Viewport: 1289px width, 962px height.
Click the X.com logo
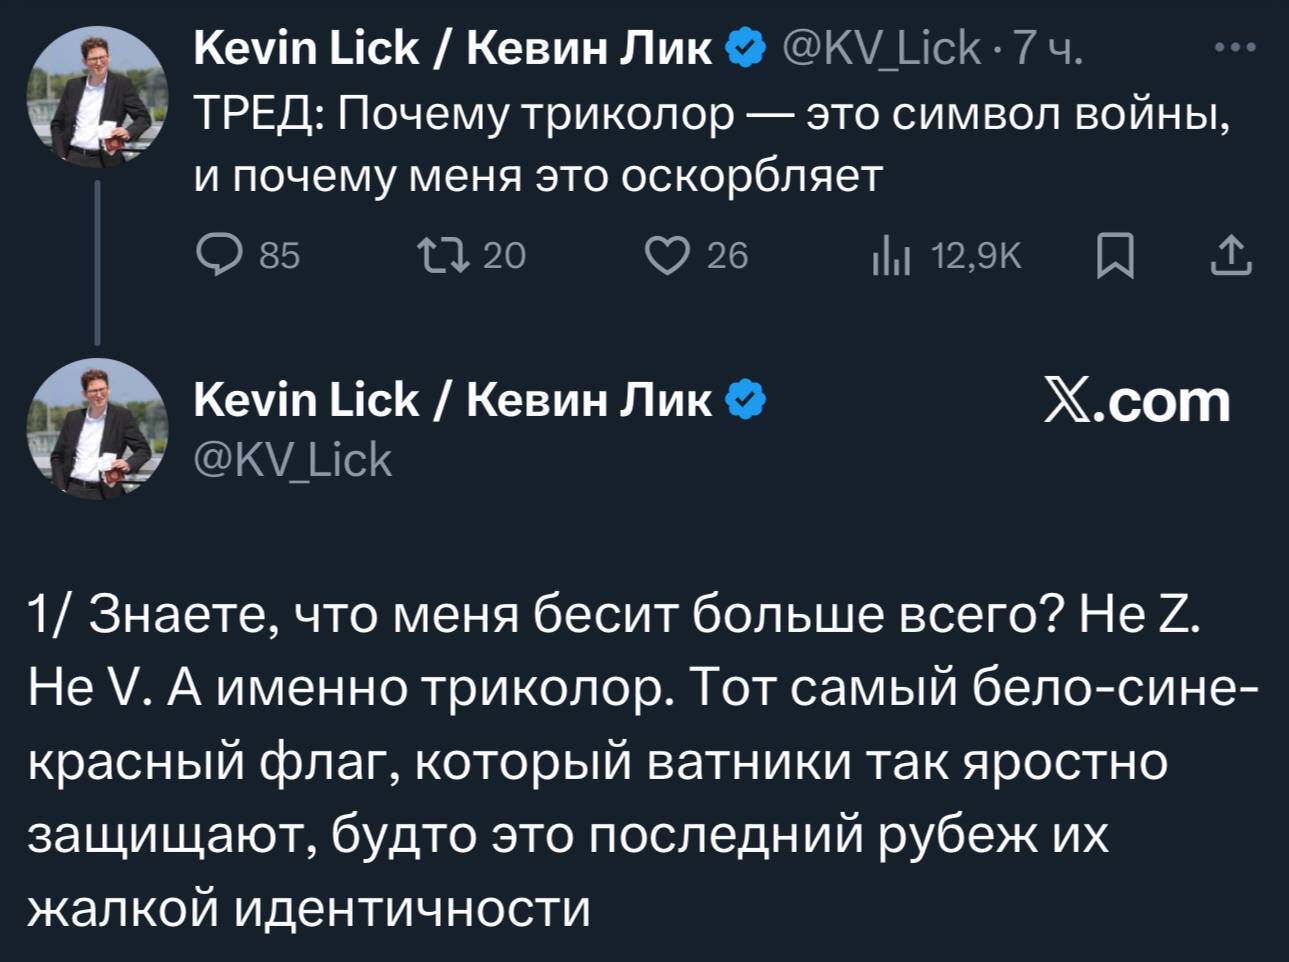[1137, 401]
